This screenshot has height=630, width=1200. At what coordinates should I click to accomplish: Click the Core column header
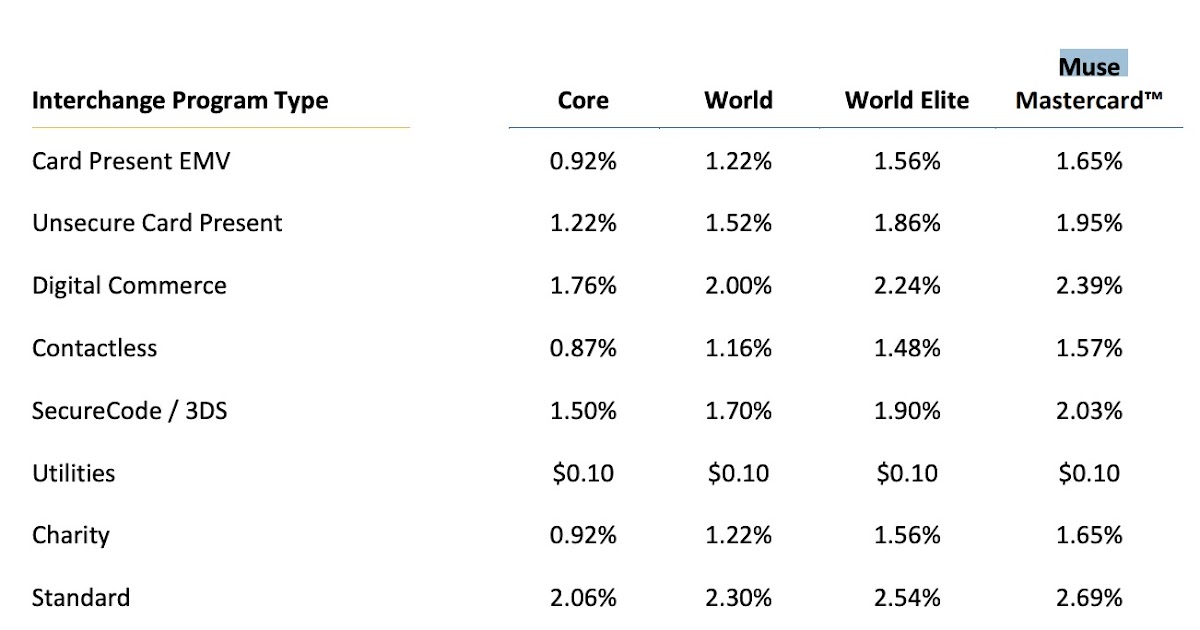coord(583,101)
